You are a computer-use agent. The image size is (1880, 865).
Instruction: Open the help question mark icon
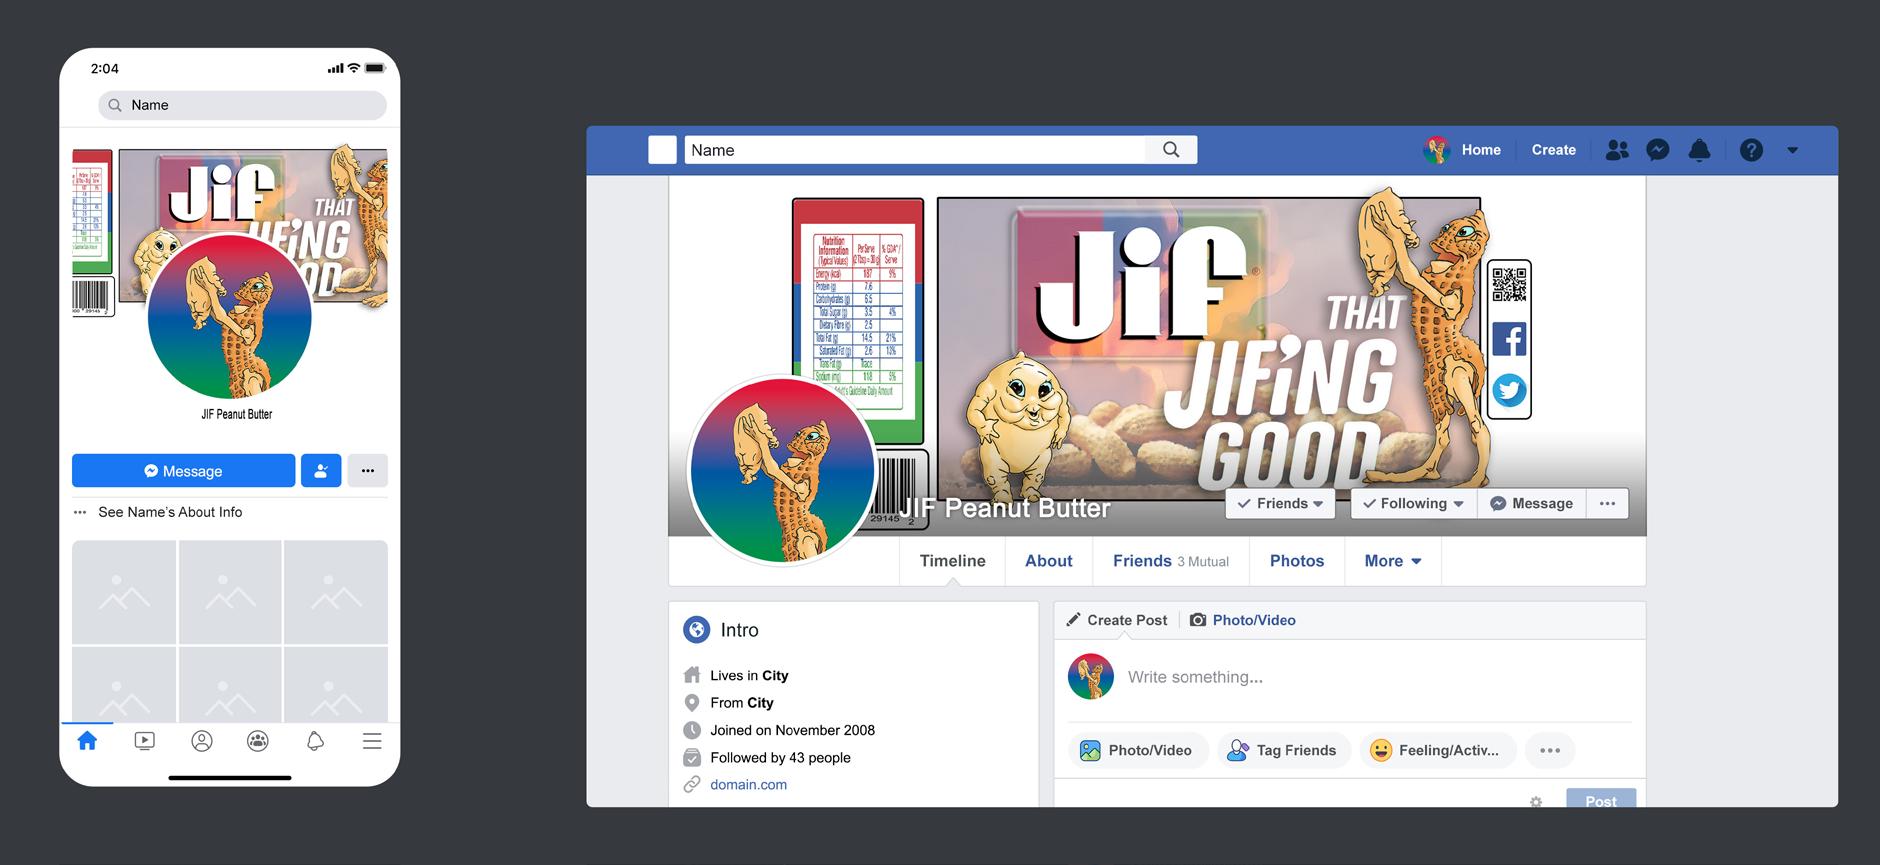click(1751, 150)
